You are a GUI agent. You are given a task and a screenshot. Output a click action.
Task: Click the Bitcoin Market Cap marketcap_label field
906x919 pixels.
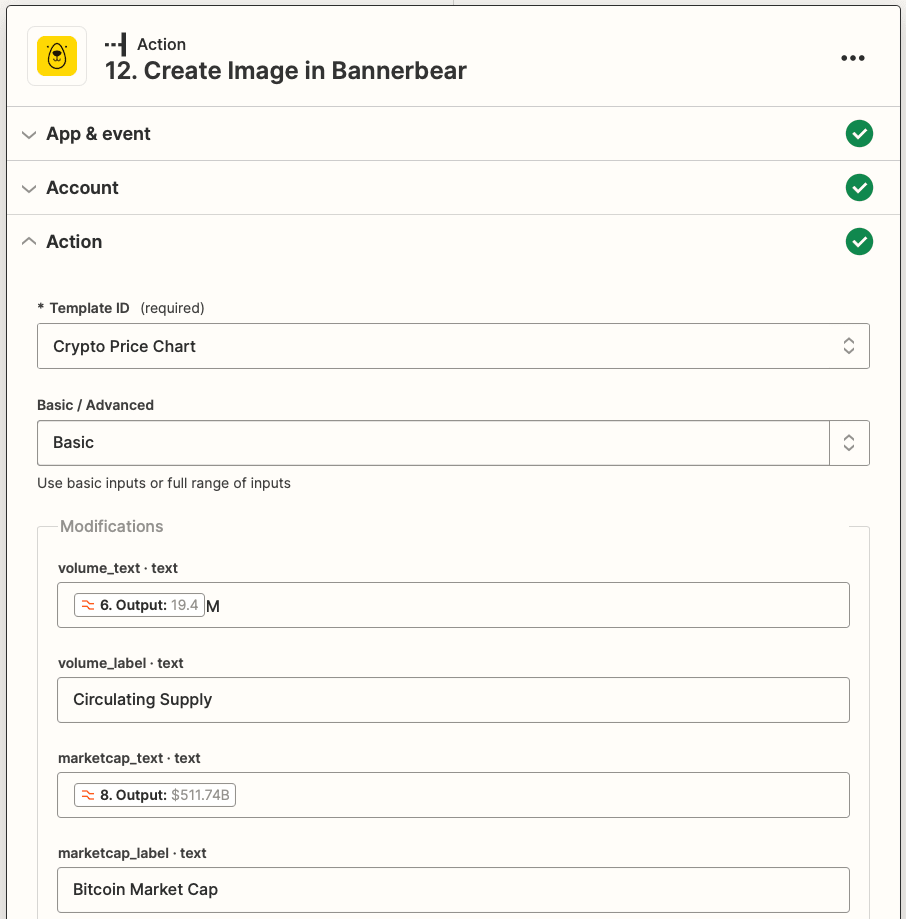453,889
